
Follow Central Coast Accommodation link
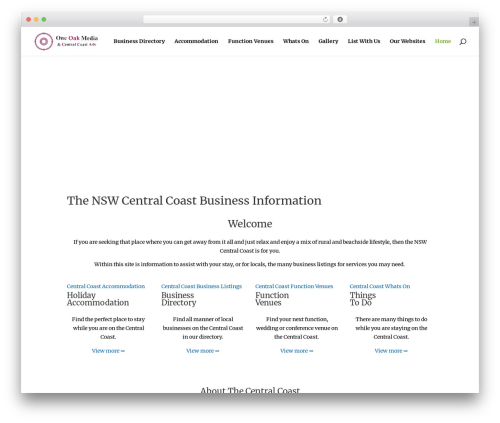[x=106, y=286]
